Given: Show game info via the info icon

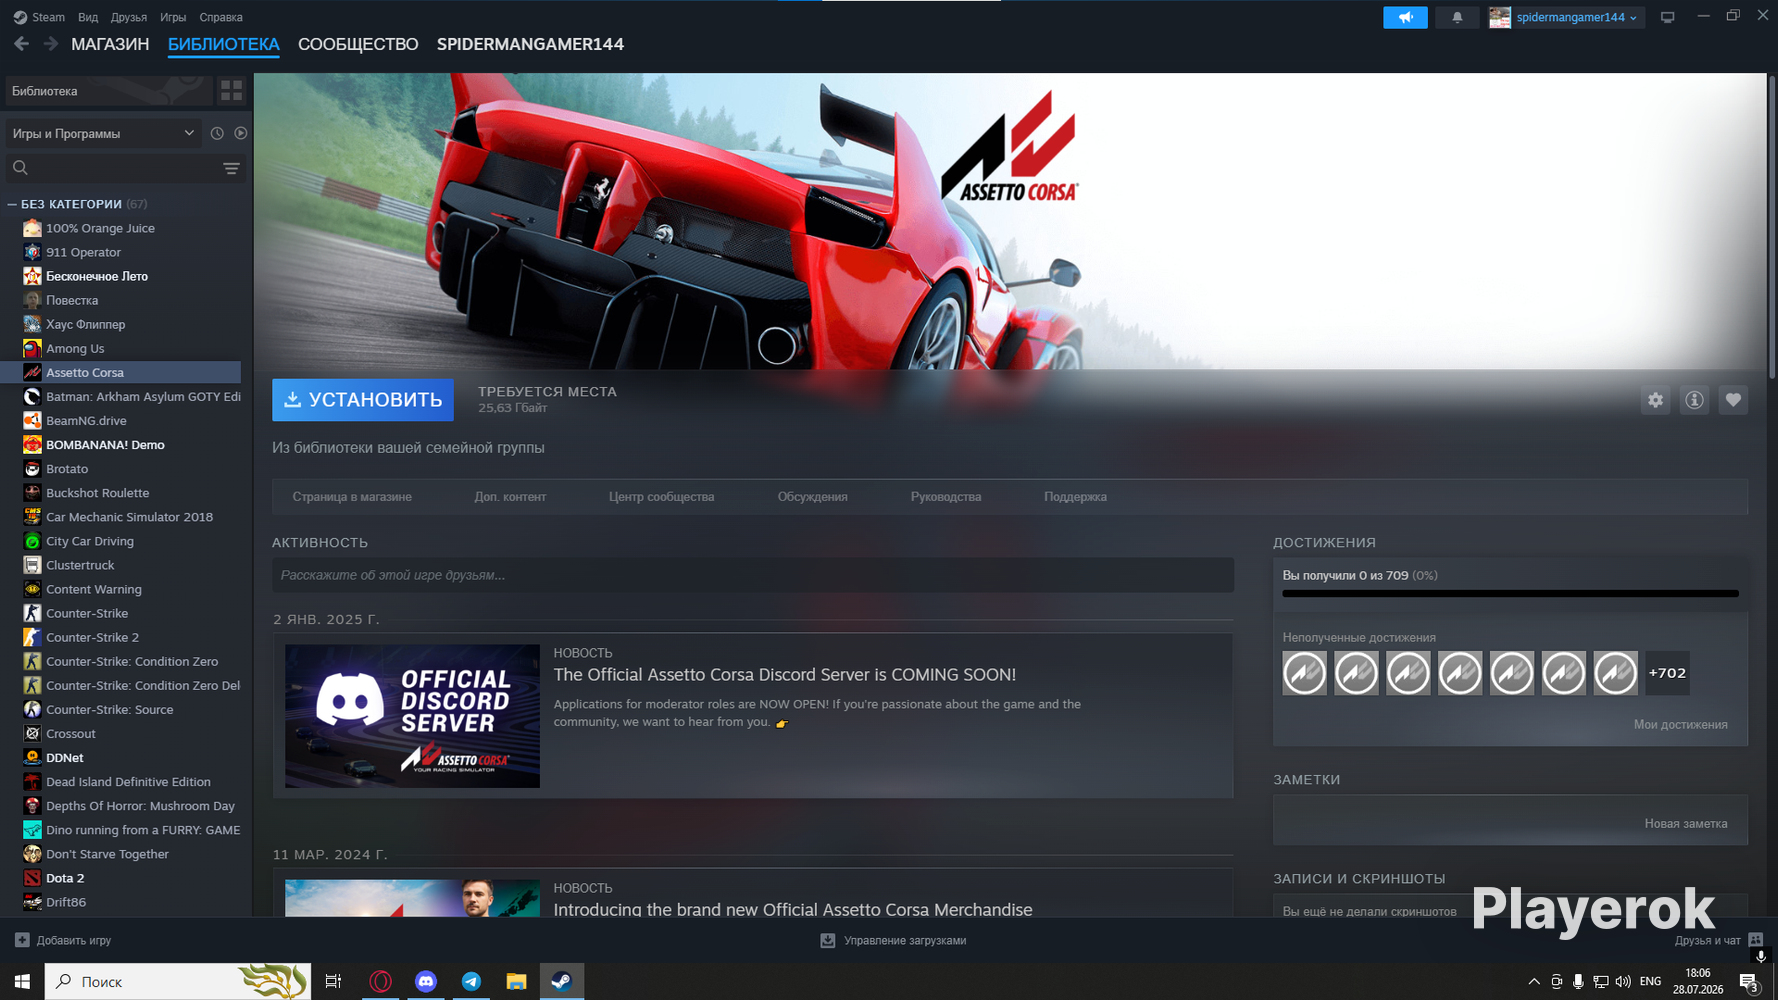Looking at the screenshot, I should (x=1694, y=400).
